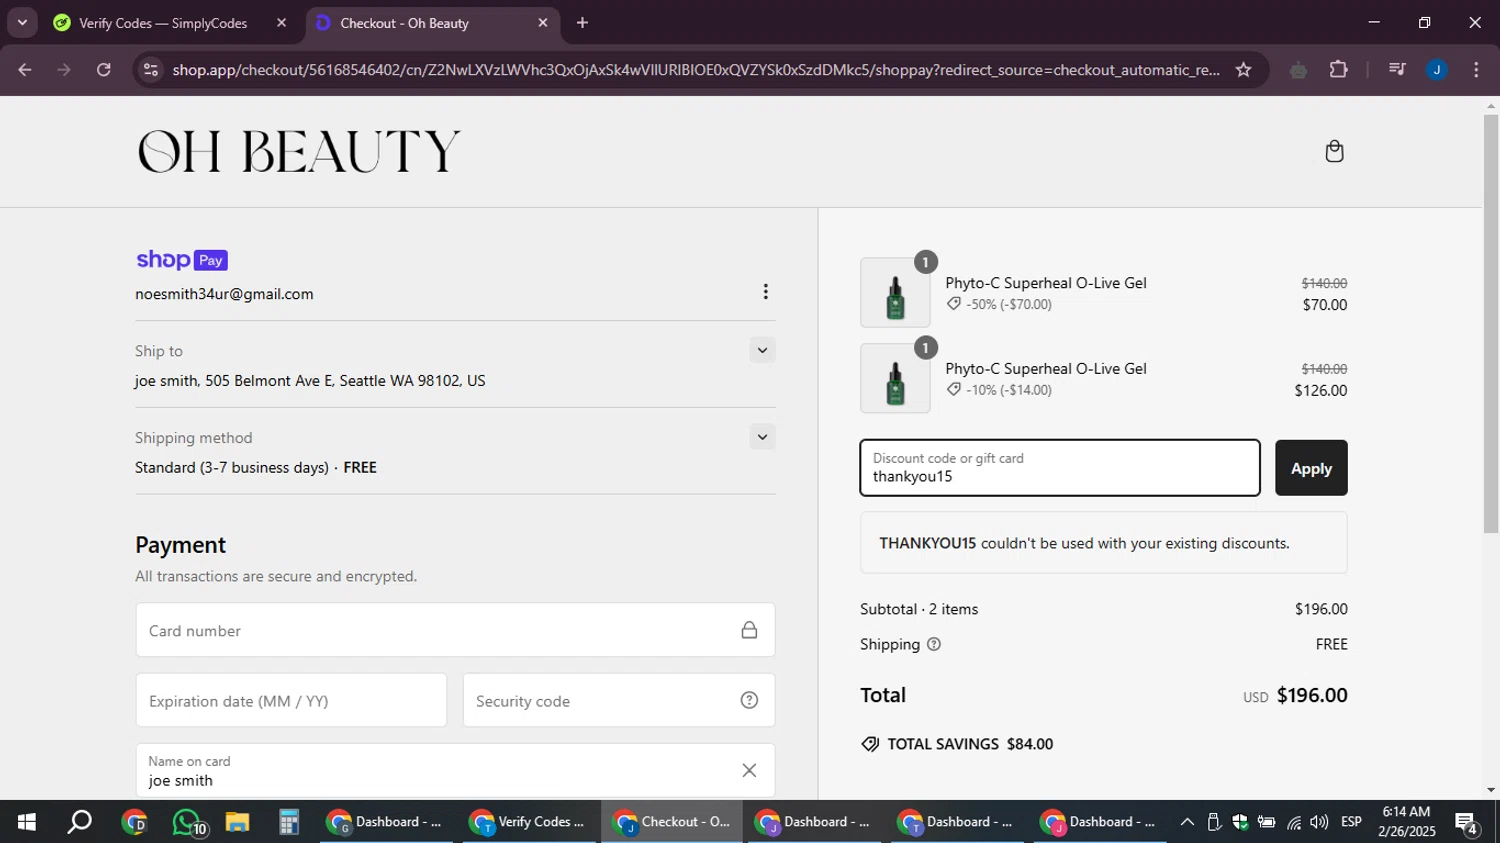
Task: Click the Card number field
Action: 455,630
